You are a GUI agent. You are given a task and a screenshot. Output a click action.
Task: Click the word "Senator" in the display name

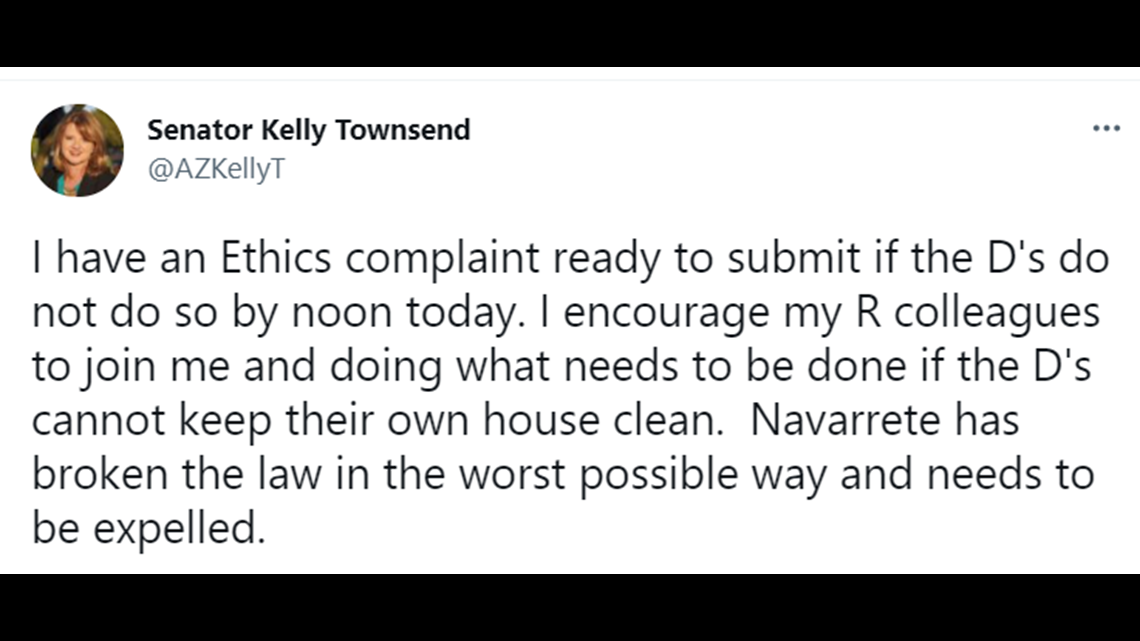200,130
